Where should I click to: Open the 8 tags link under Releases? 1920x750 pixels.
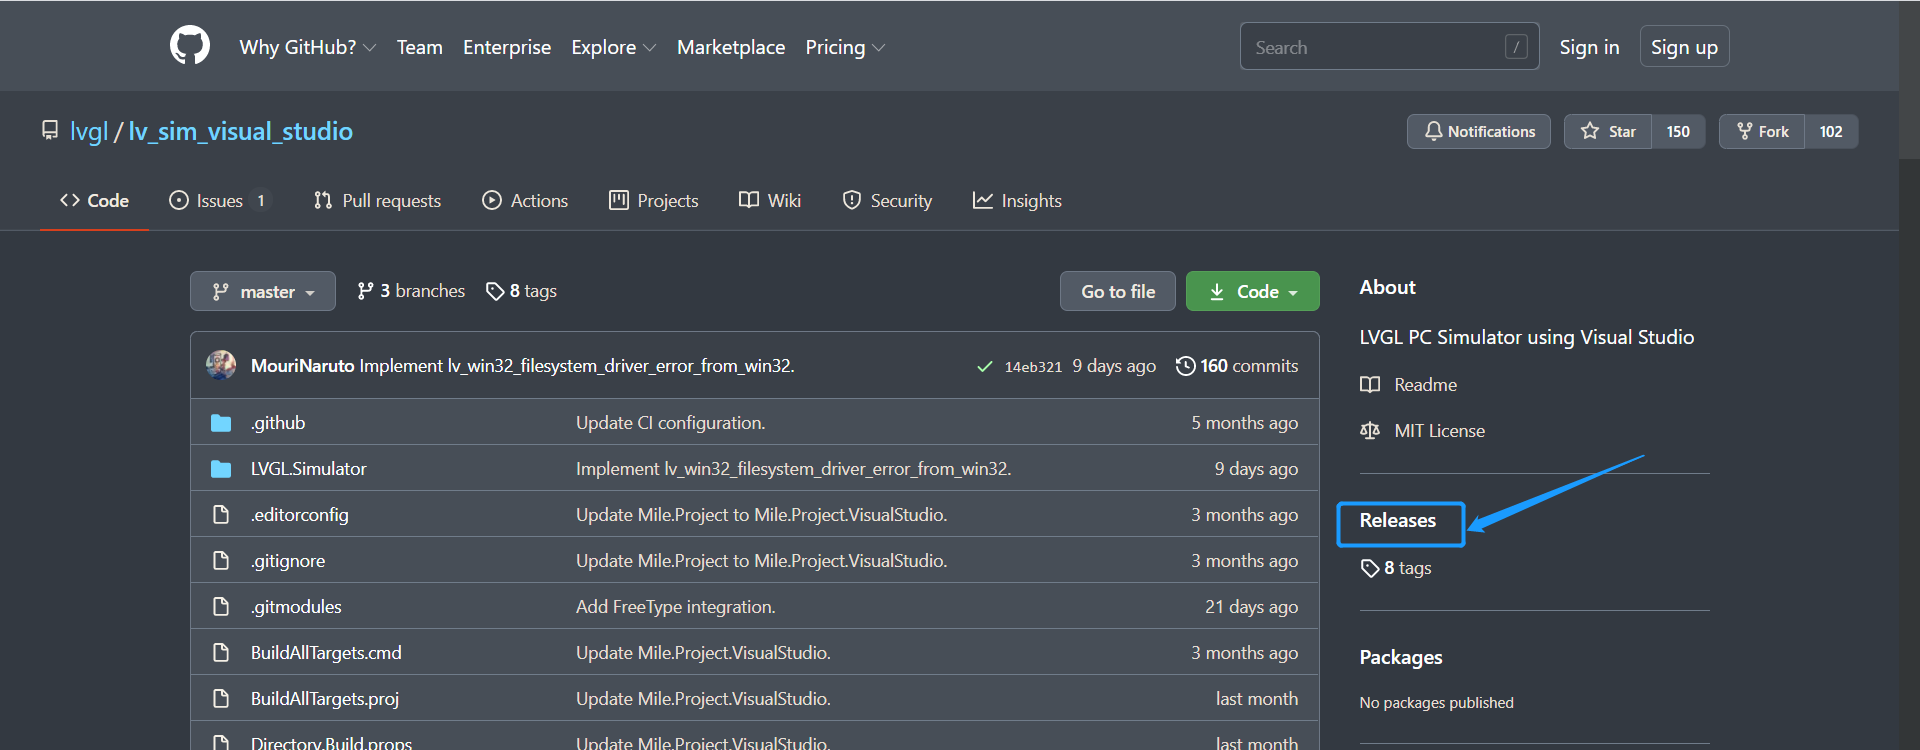pos(1396,568)
